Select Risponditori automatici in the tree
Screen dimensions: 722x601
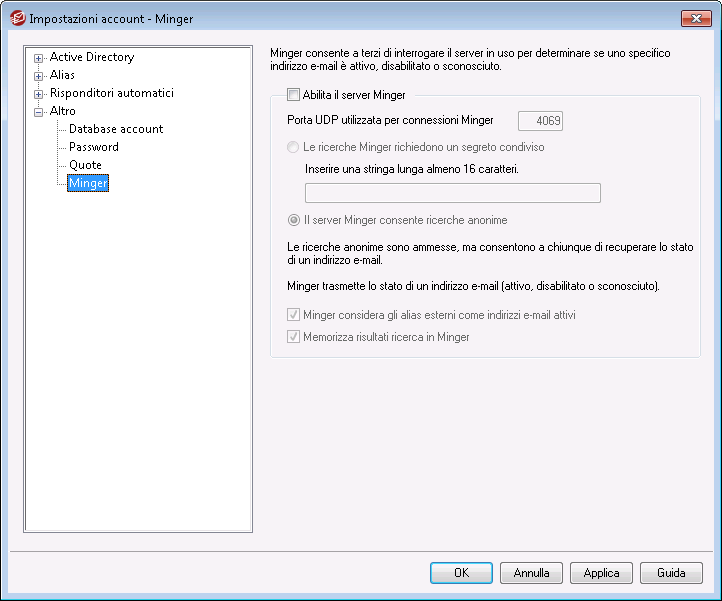coord(112,93)
